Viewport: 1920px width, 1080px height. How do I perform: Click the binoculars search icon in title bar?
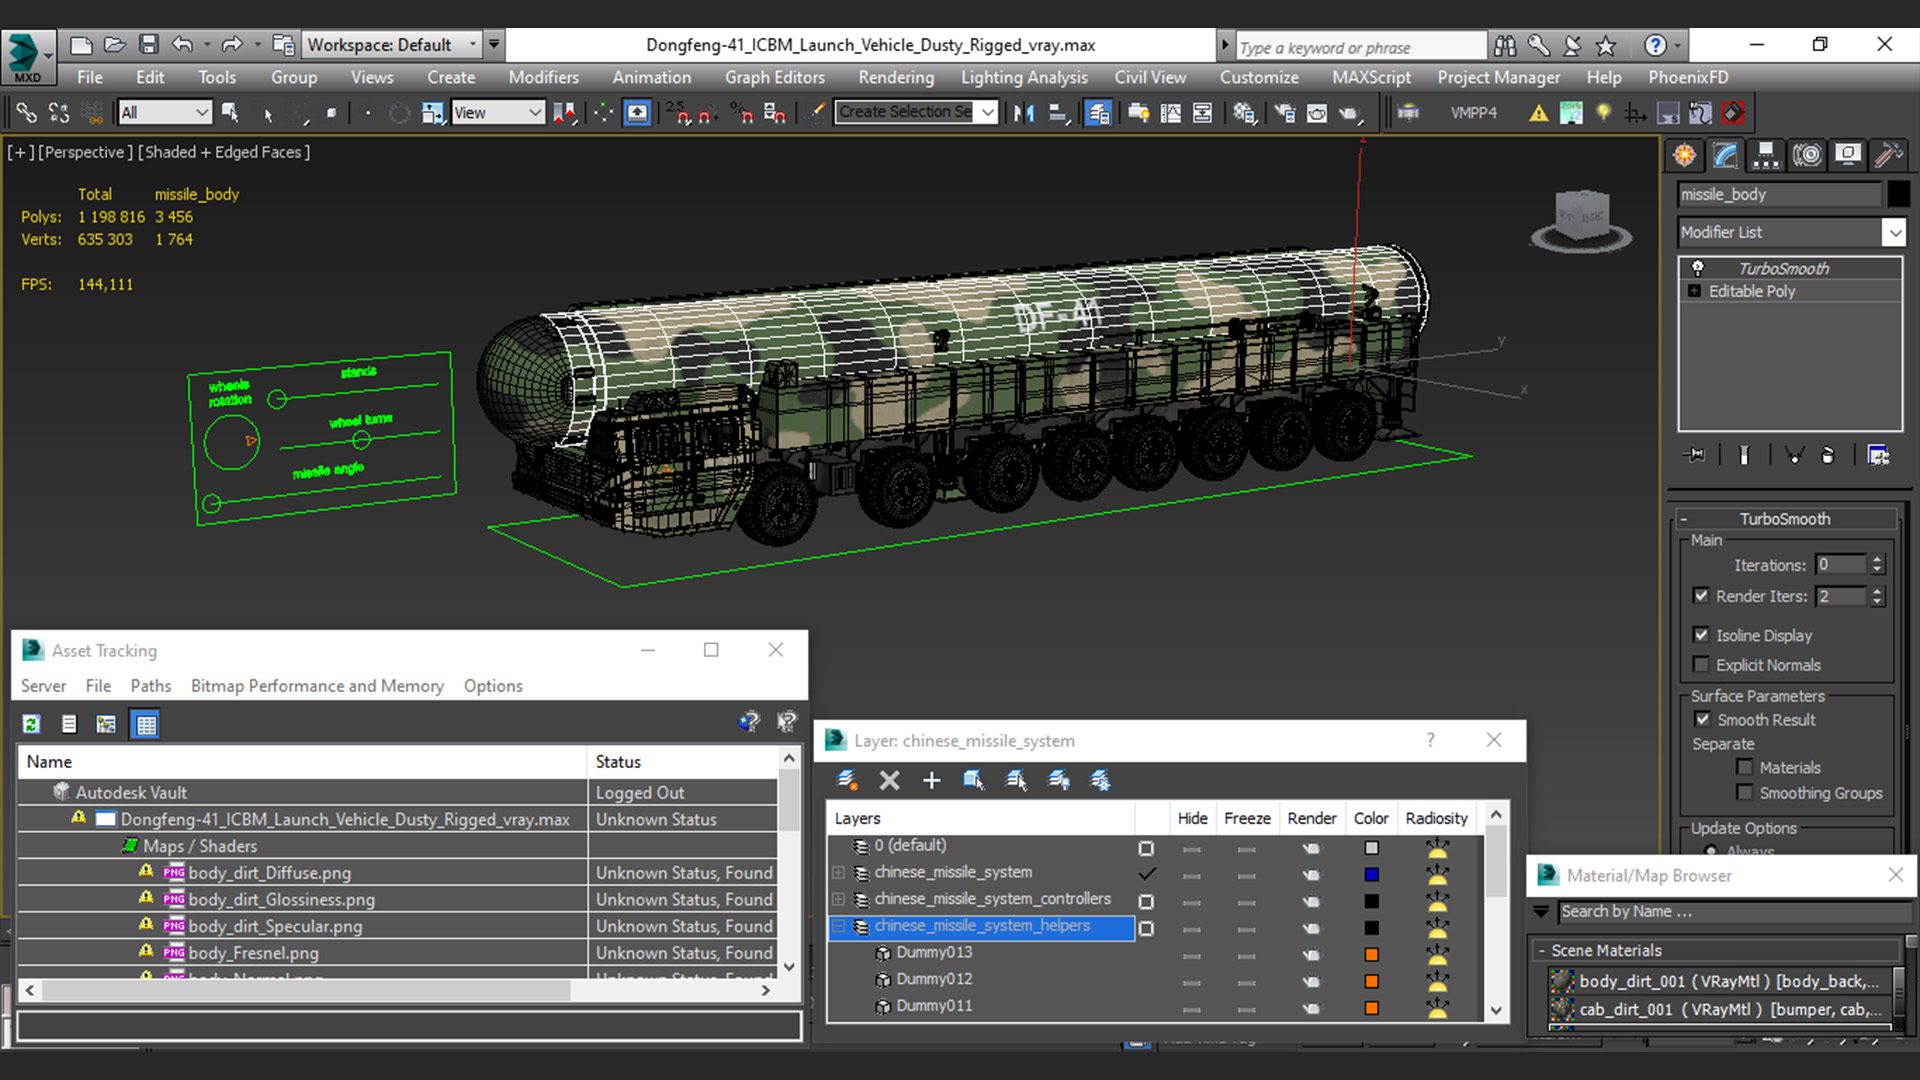click(x=1505, y=45)
